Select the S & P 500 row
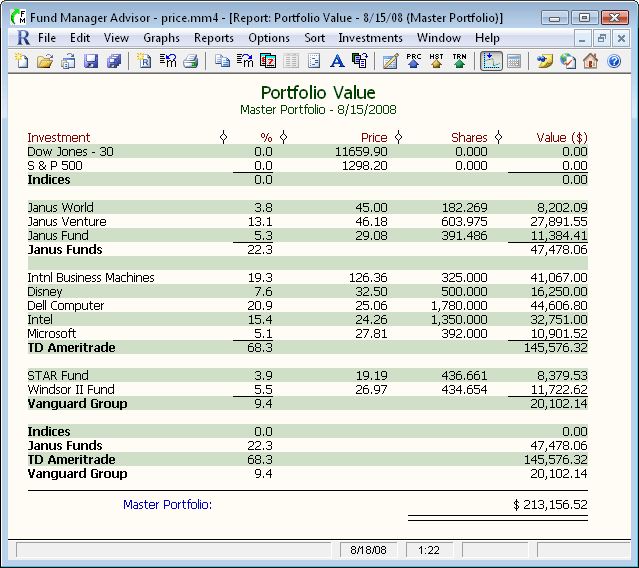This screenshot has height=568, width=639. click(308, 165)
